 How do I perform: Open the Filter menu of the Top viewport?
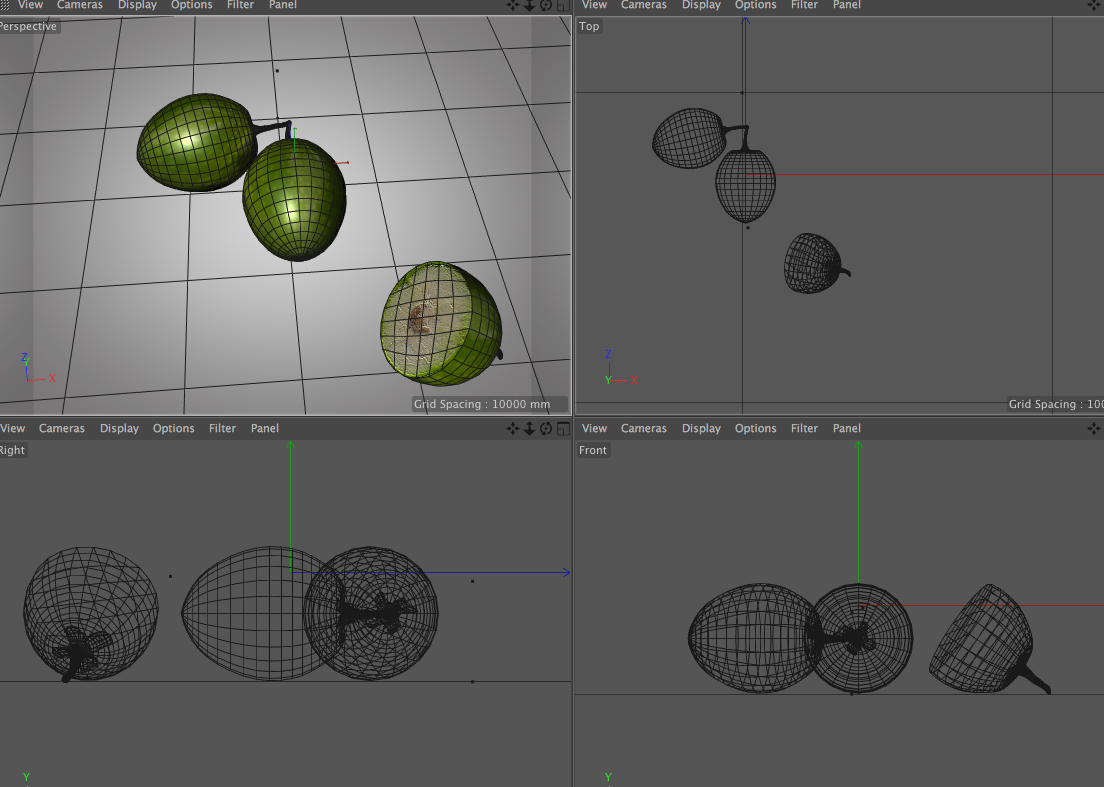pos(804,5)
